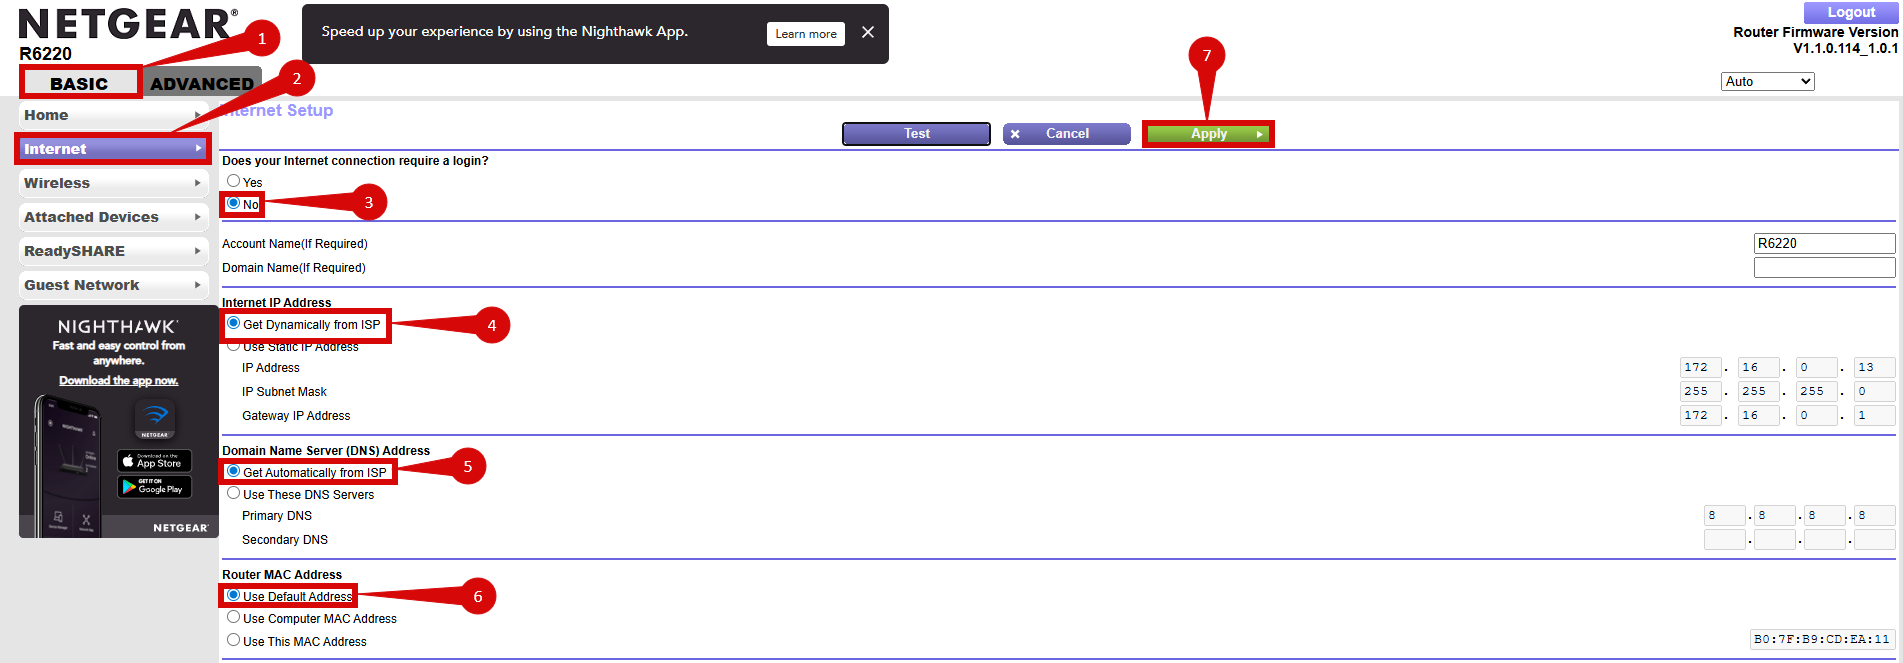
Task: Expand the Guest Network arrow
Action: pos(198,285)
